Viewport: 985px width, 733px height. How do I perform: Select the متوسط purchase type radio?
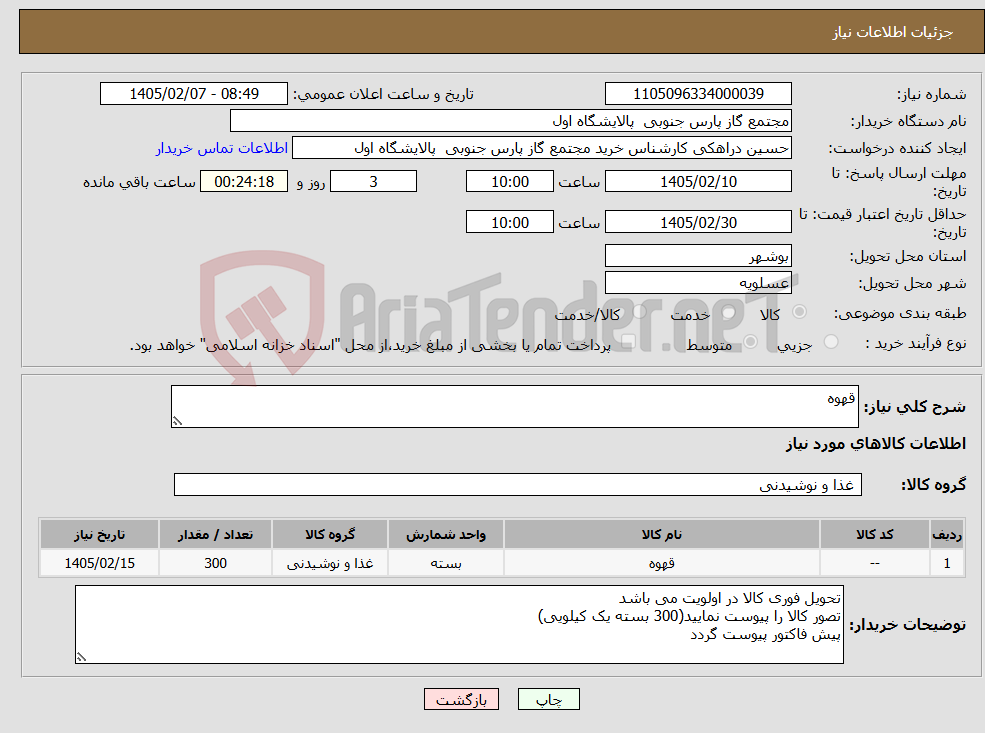click(x=750, y=342)
